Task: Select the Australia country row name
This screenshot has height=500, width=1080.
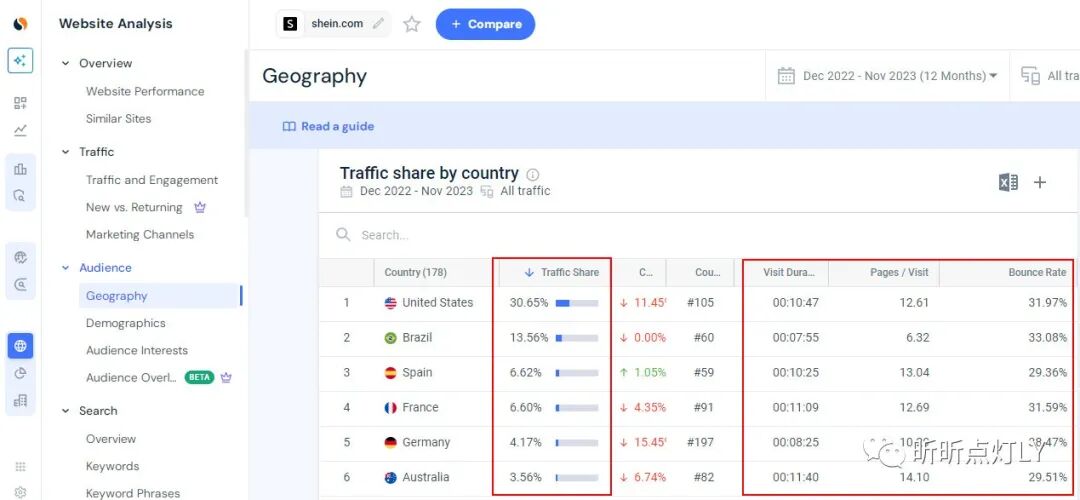Action: click(426, 477)
